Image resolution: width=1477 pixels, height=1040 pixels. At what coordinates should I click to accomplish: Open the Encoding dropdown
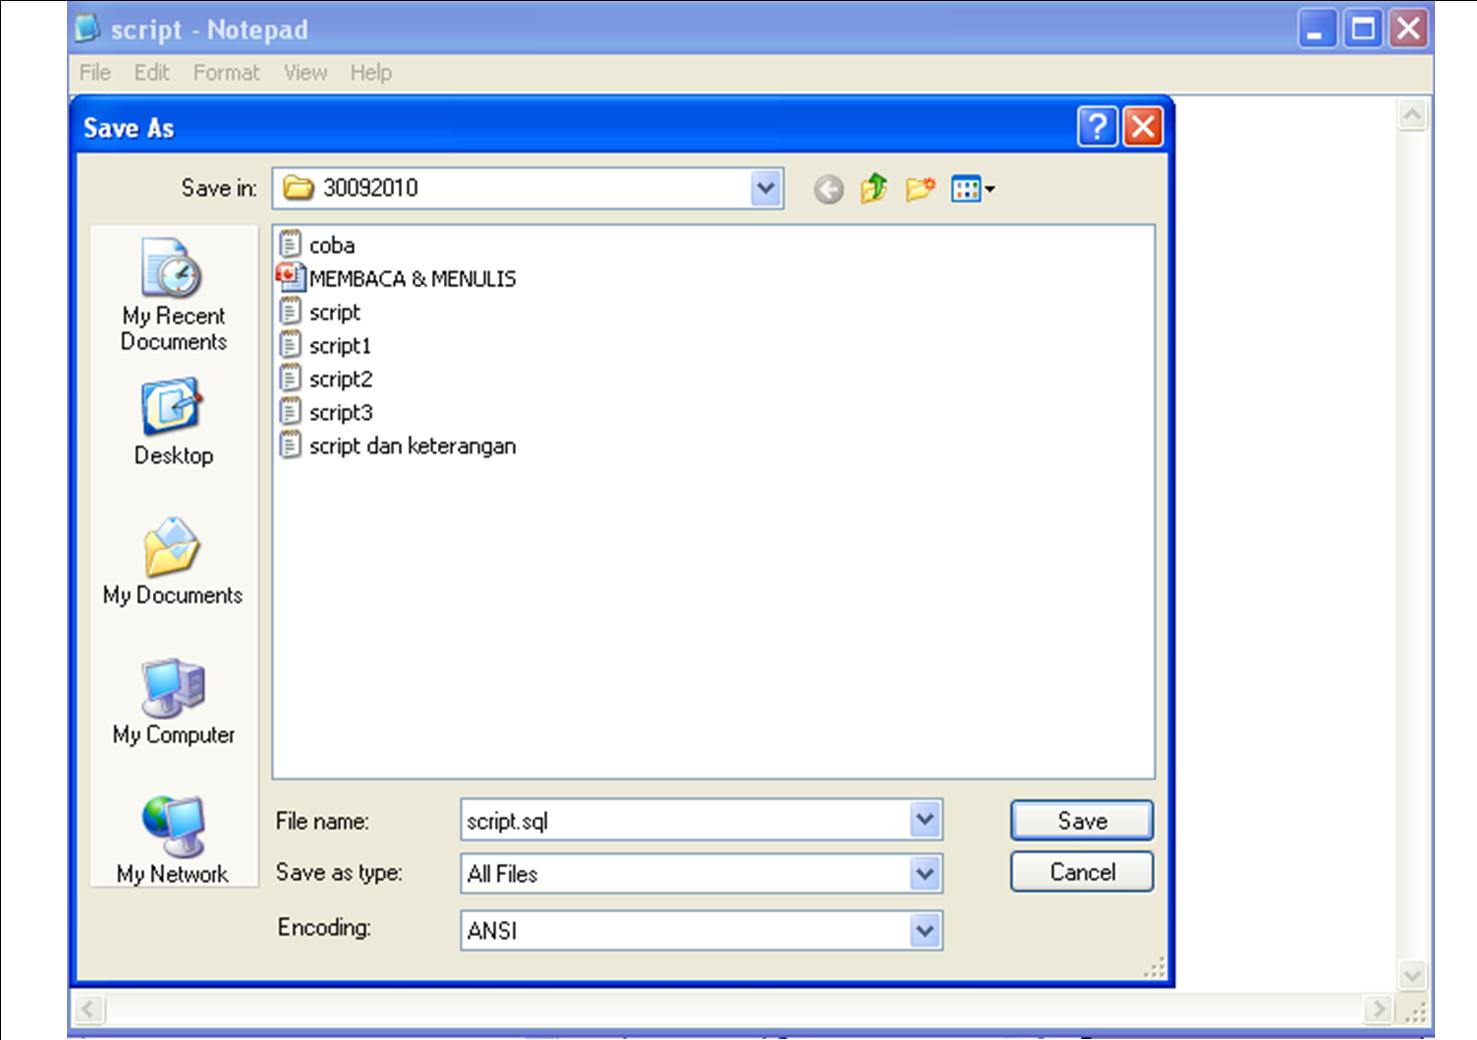click(923, 930)
